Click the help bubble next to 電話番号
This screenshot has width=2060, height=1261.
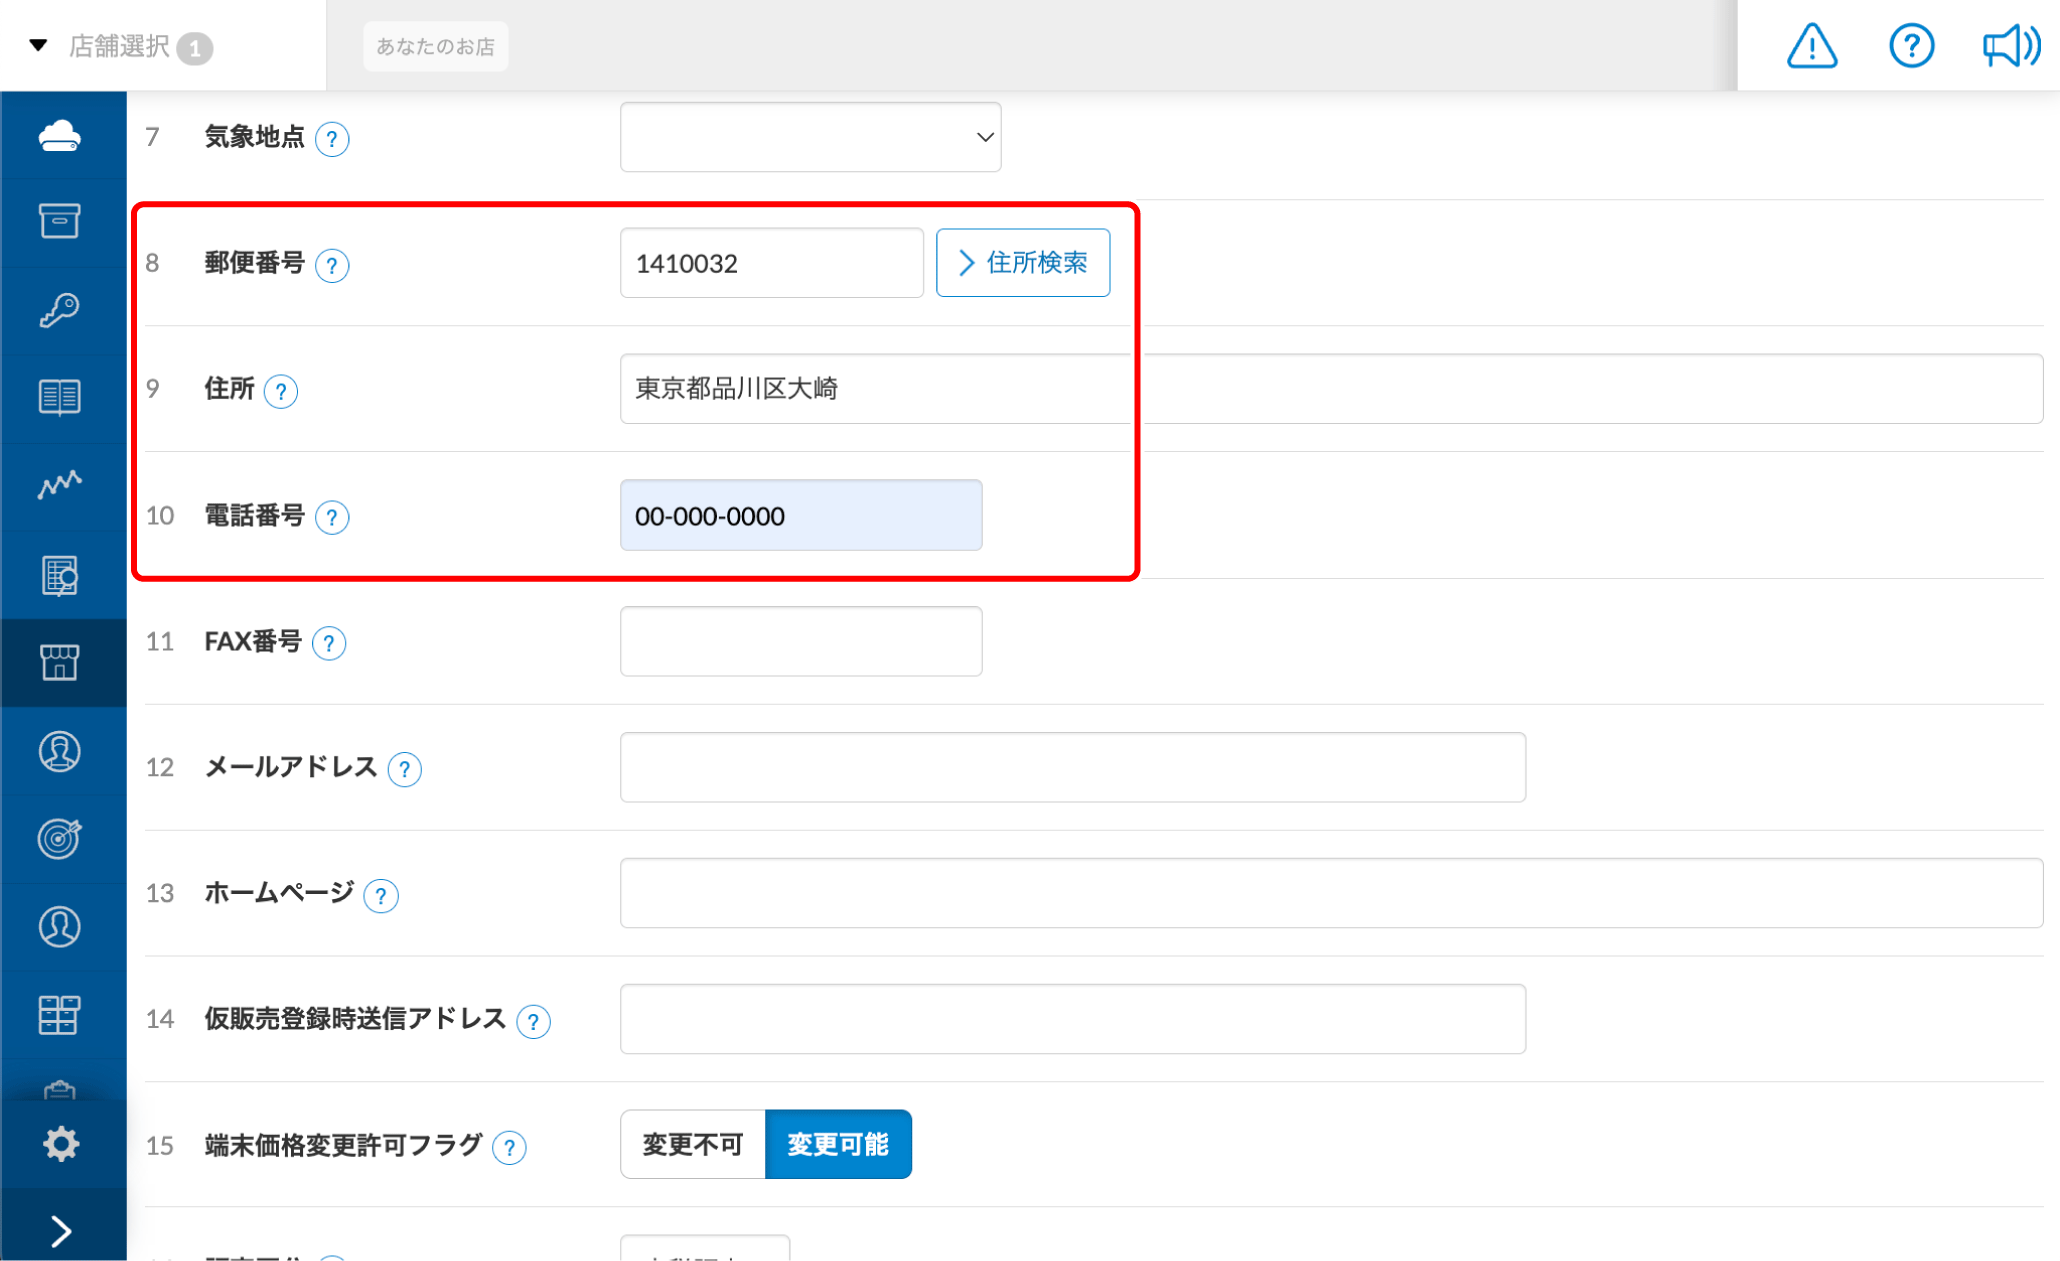pos(333,517)
